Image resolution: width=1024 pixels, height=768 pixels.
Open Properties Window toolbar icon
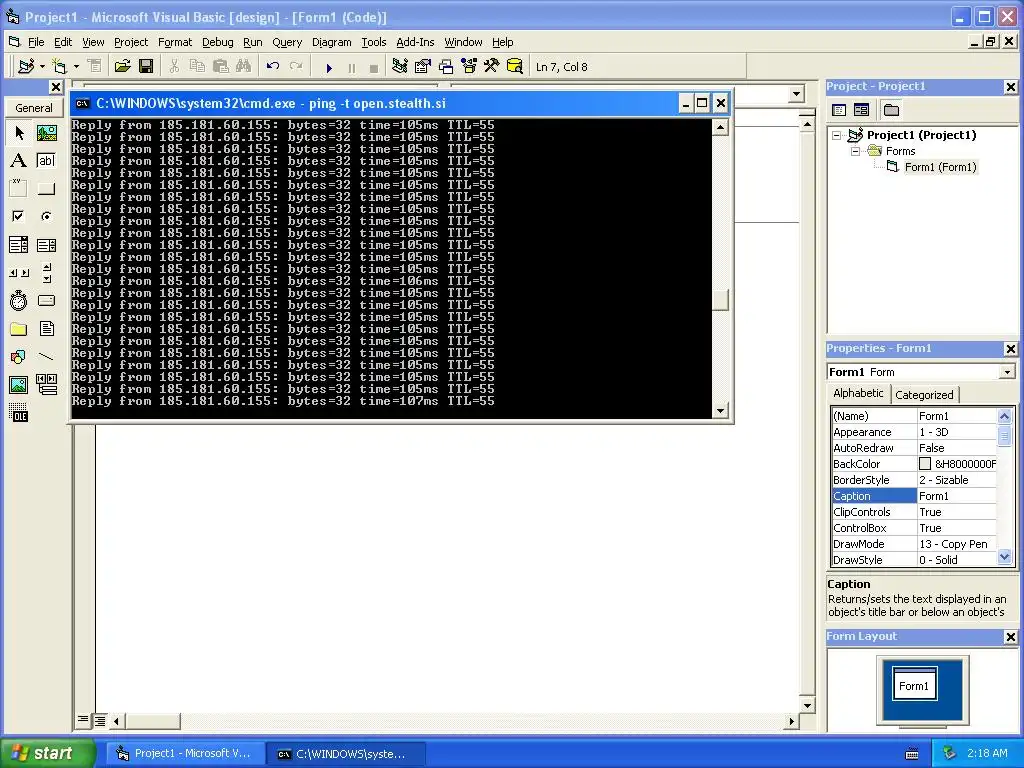click(x=423, y=66)
